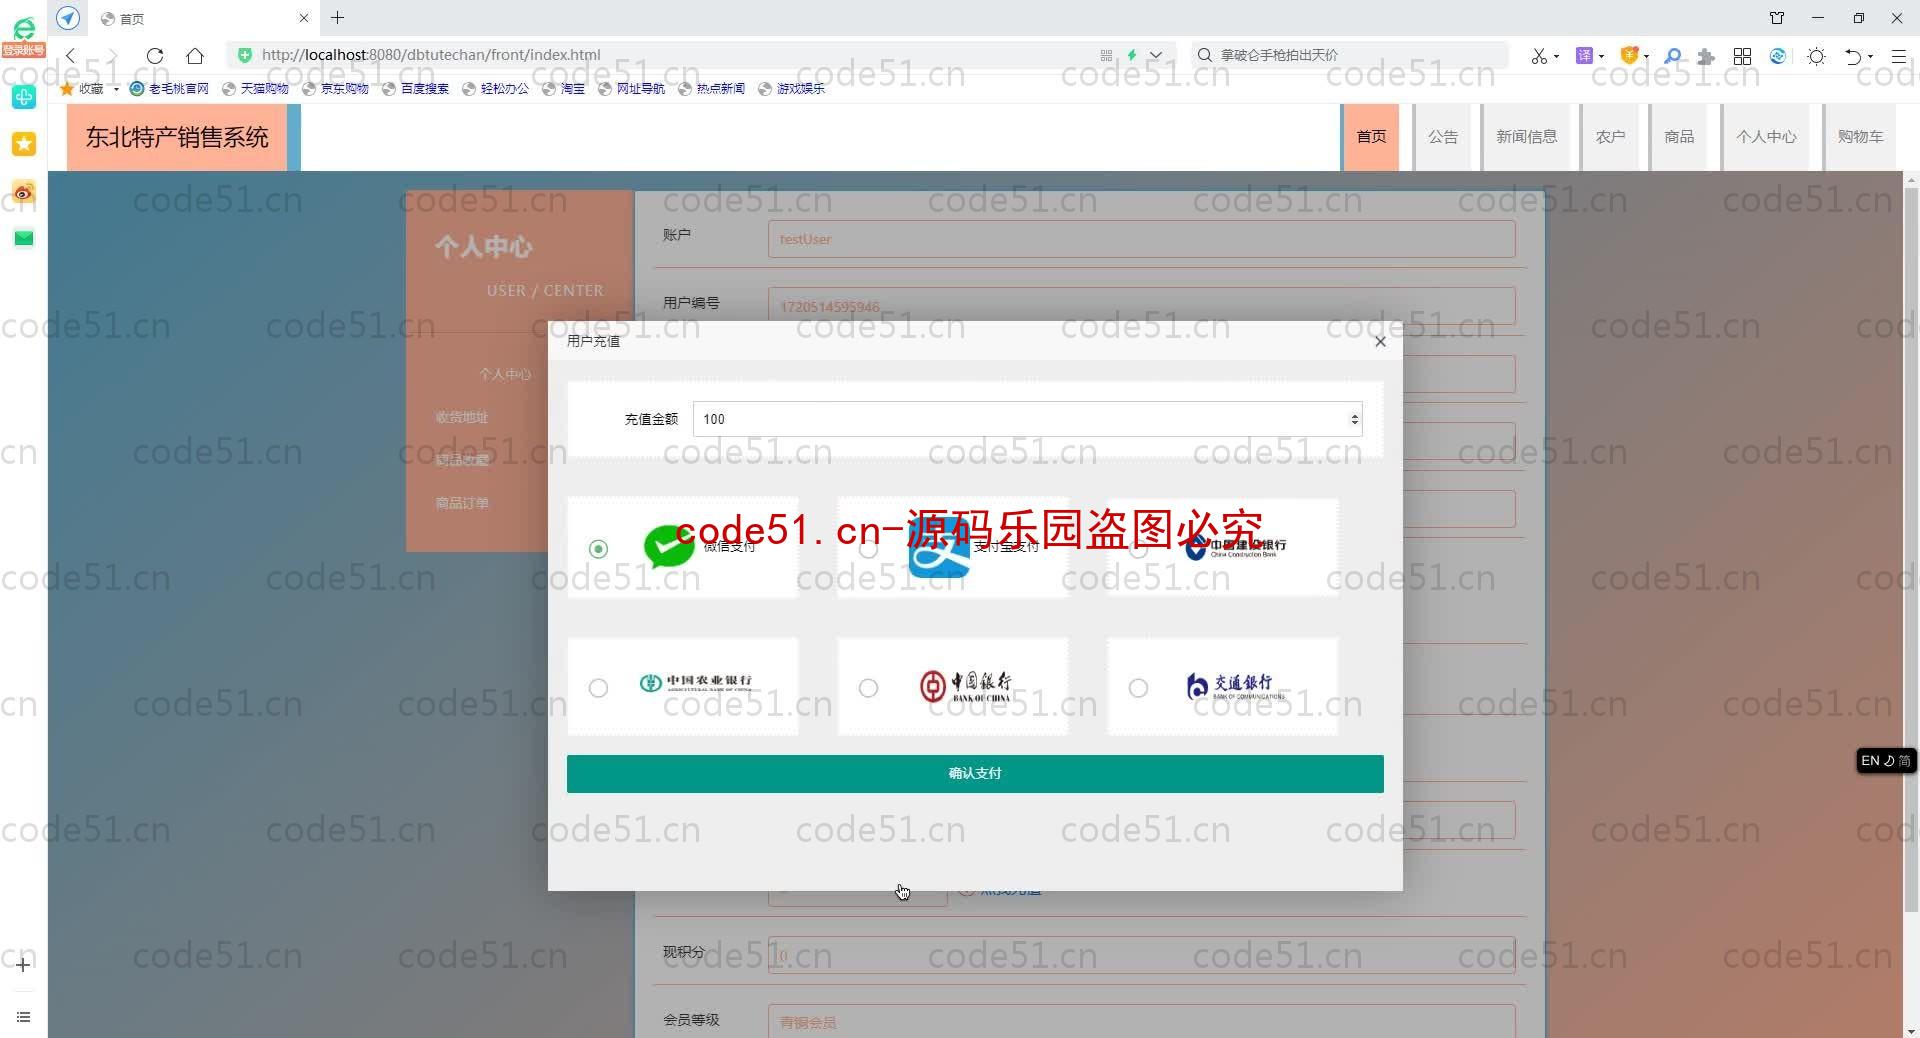This screenshot has width=1920, height=1038.
Task: Click the Bank of Communications logo
Action: click(1235, 686)
